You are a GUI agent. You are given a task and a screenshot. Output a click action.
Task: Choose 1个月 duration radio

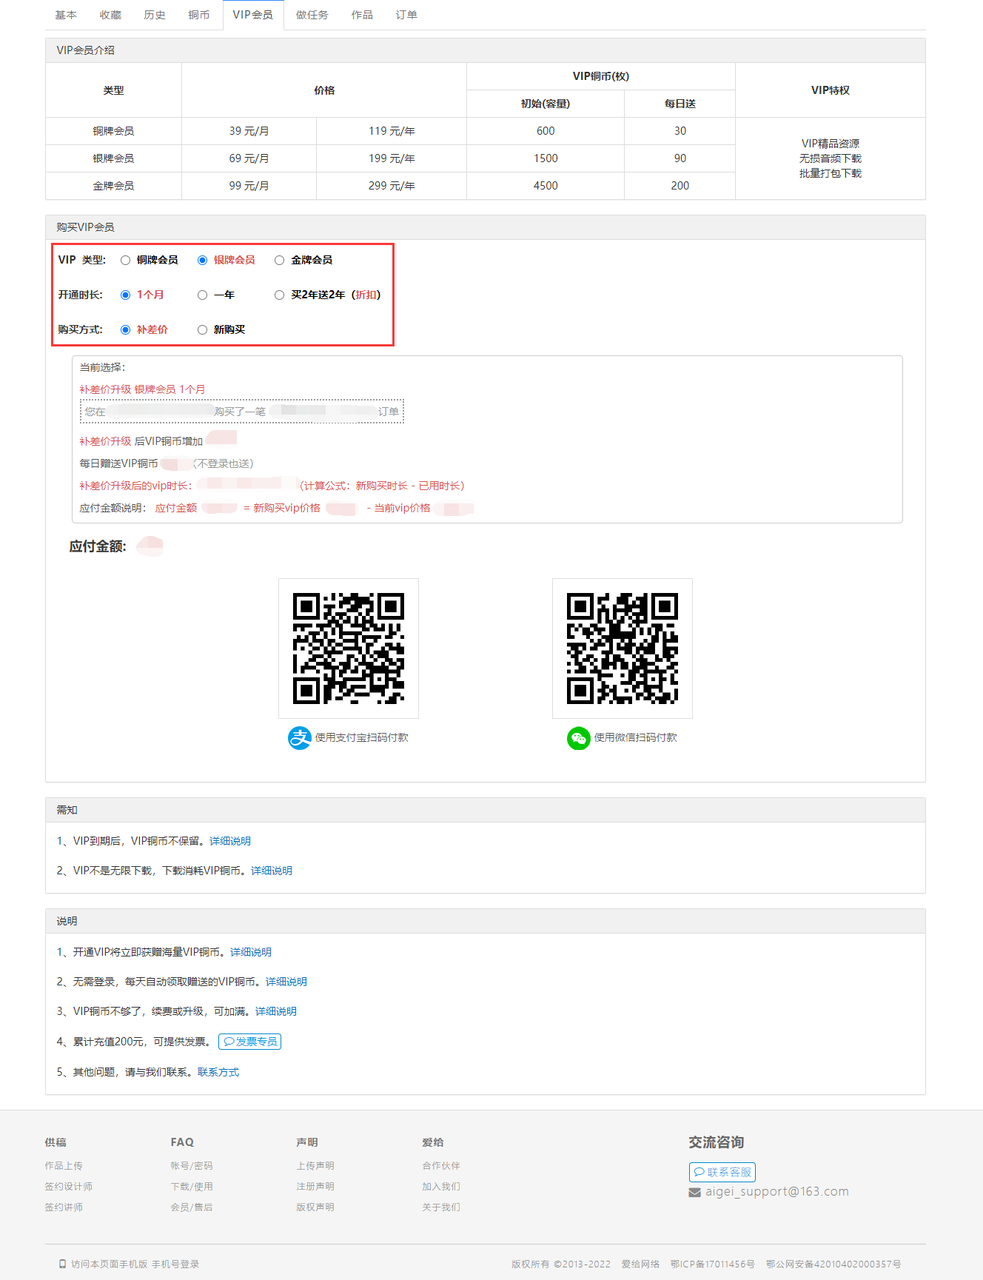click(x=125, y=295)
